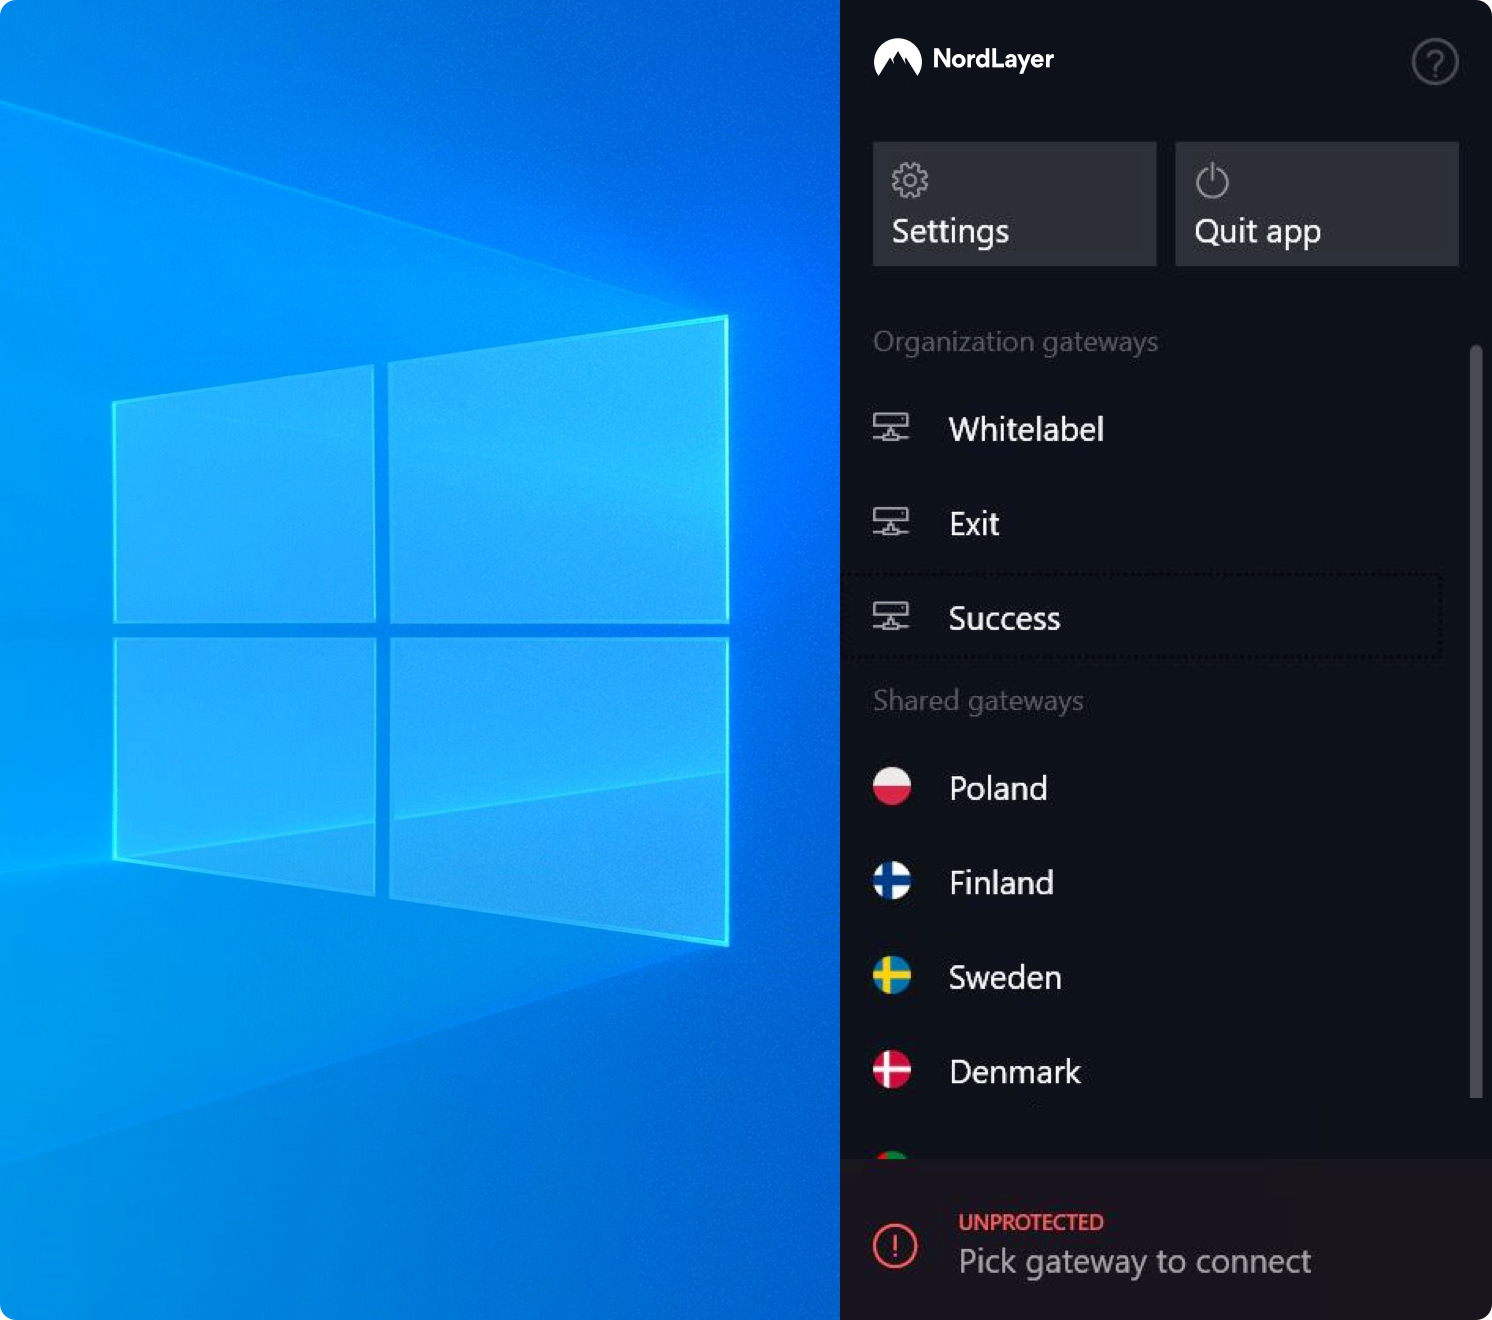This screenshot has height=1320, width=1492.
Task: Connect to the Whitelabel gateway
Action: [x=1026, y=429]
